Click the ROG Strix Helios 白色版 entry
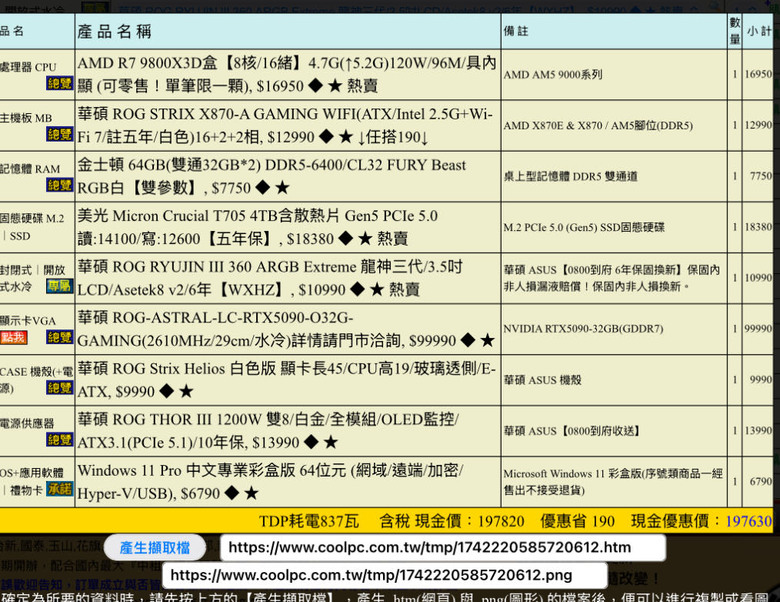This screenshot has width=780, height=602. pyautogui.click(x=287, y=380)
